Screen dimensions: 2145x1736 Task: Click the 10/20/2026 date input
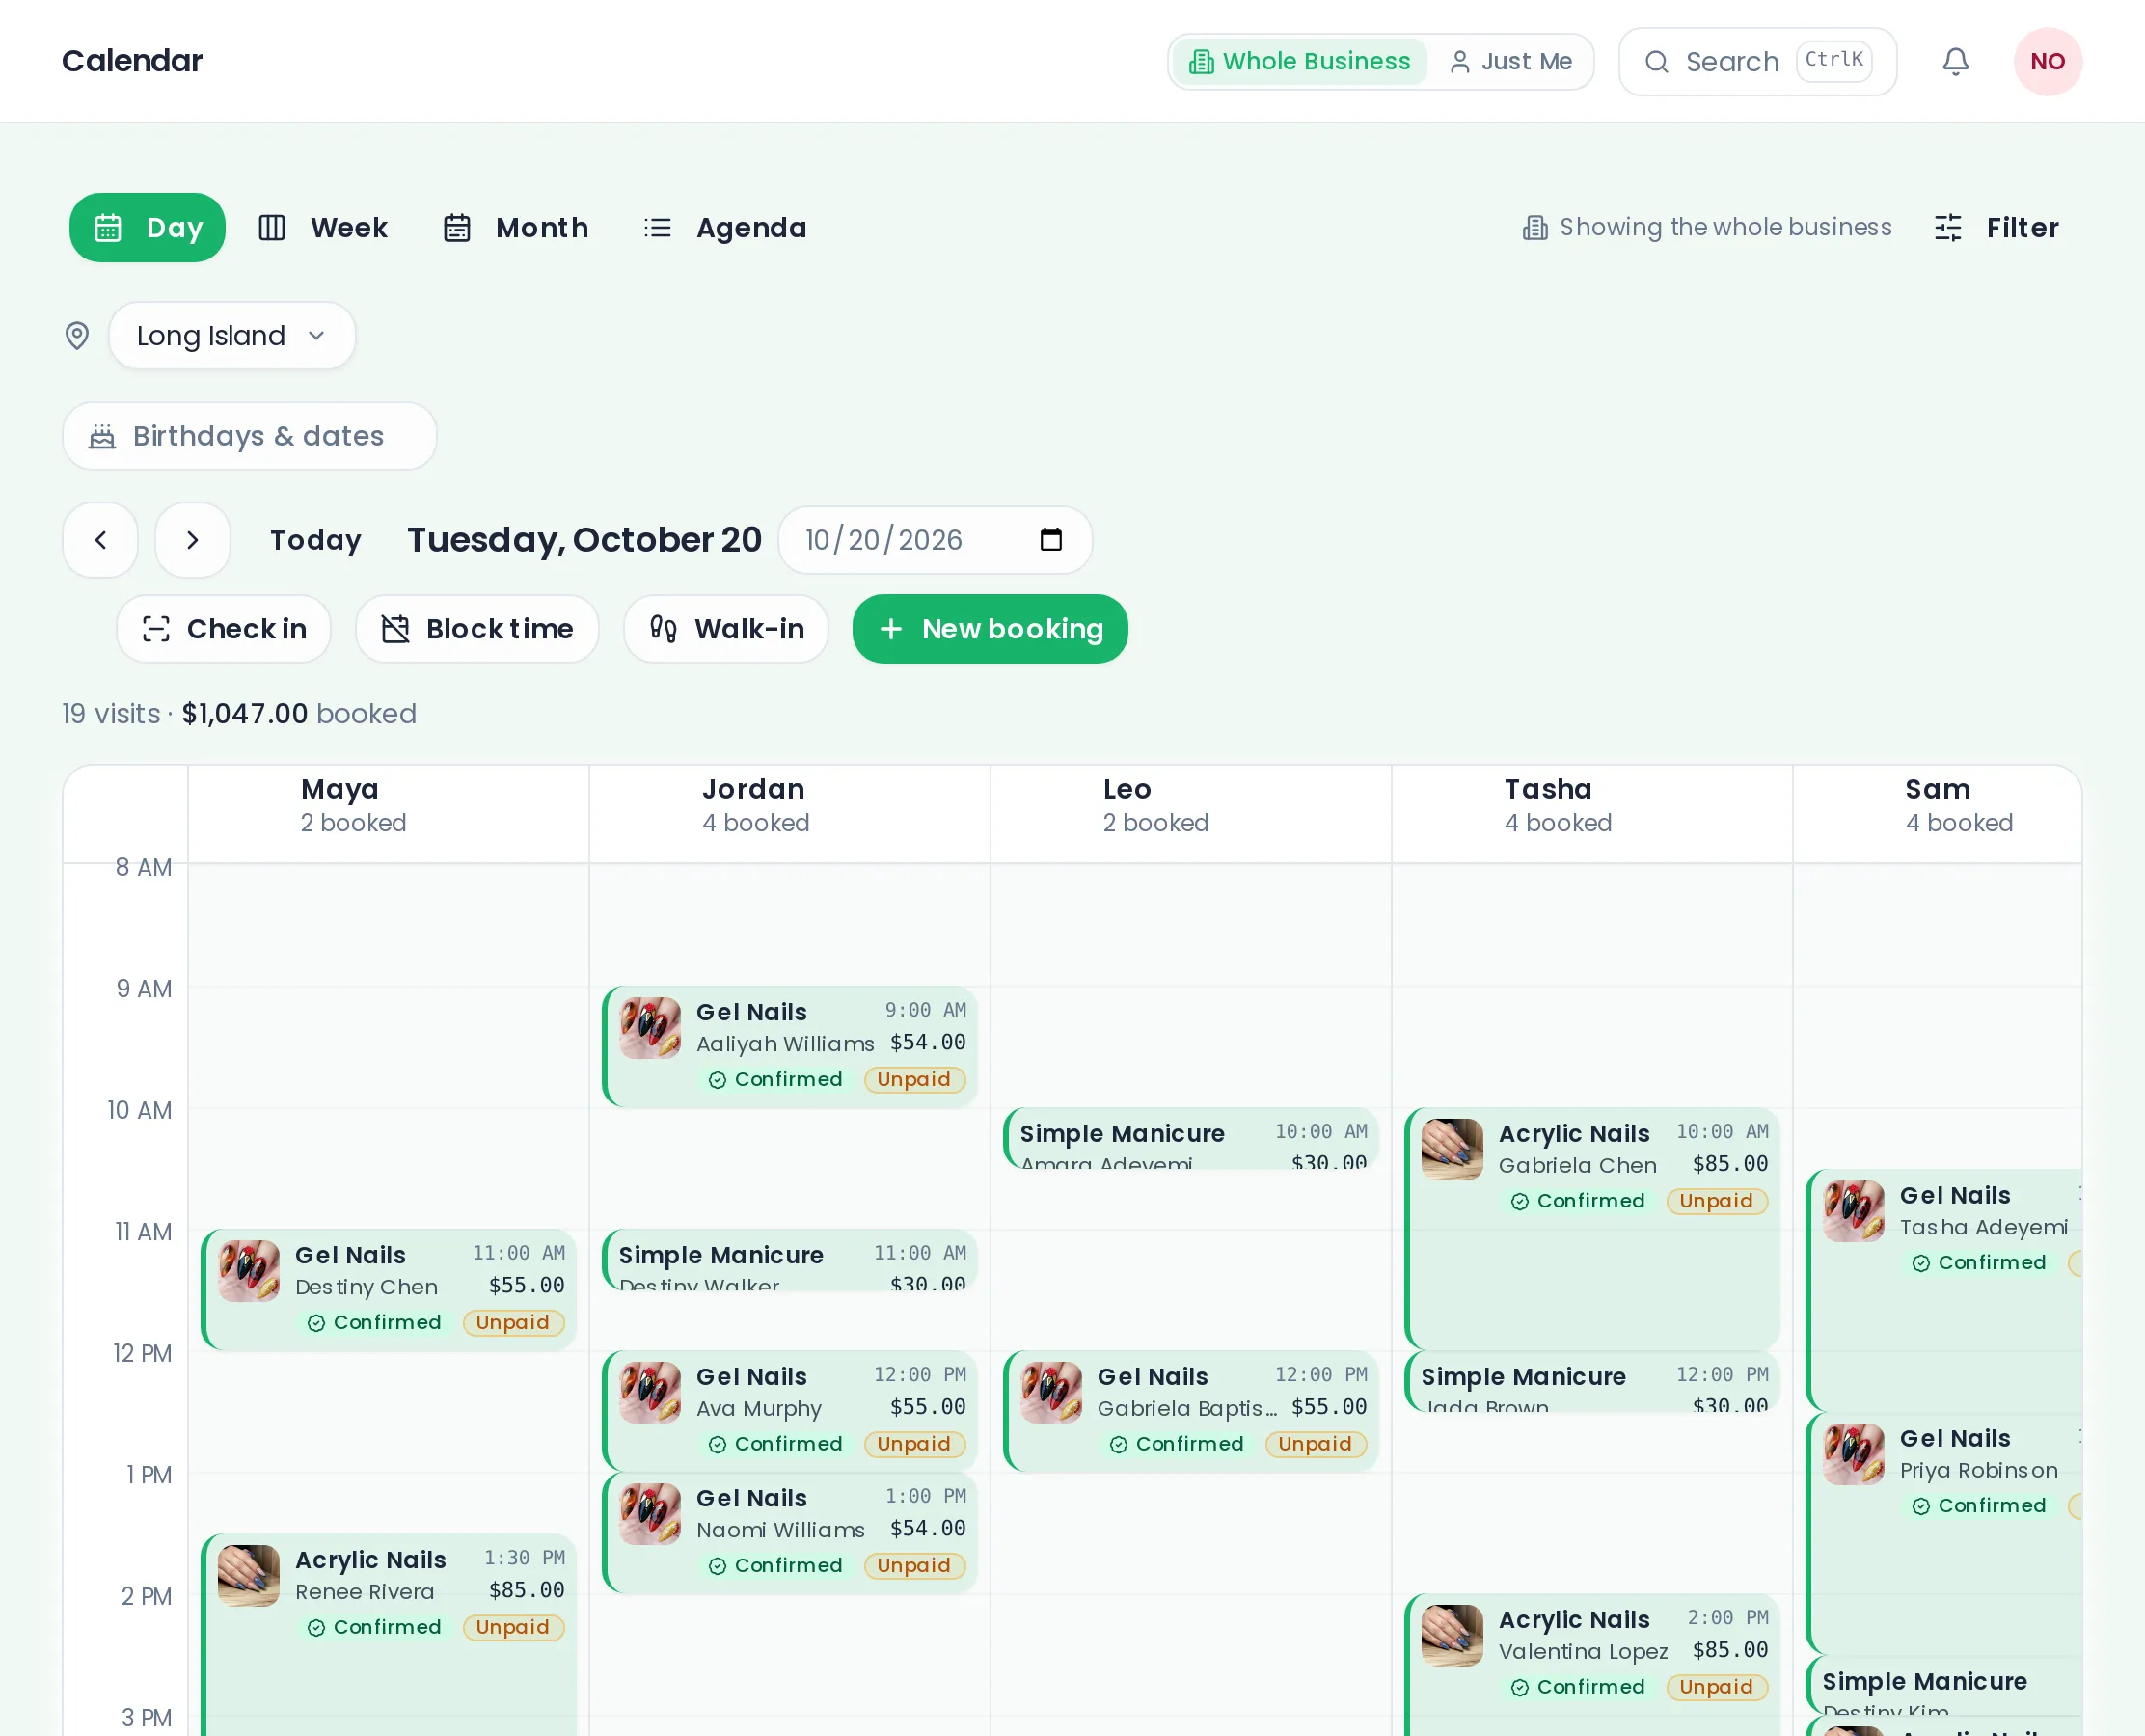[x=935, y=540]
